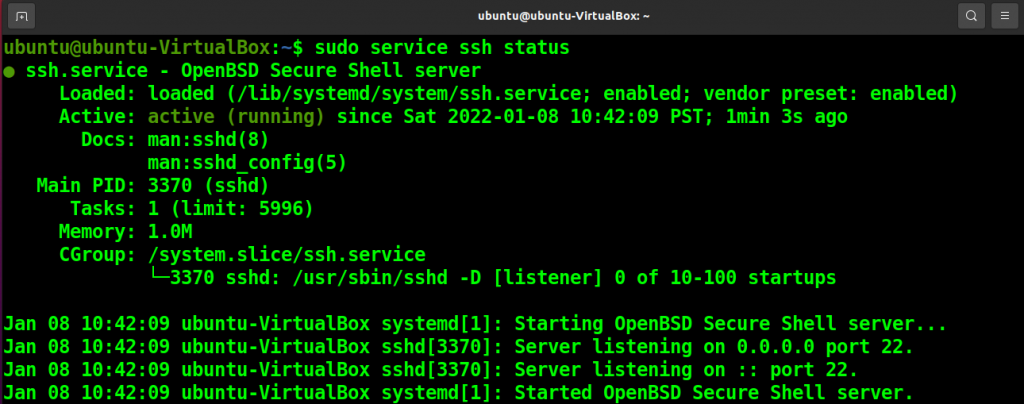Open the terminal hamburger menu

1004,16
